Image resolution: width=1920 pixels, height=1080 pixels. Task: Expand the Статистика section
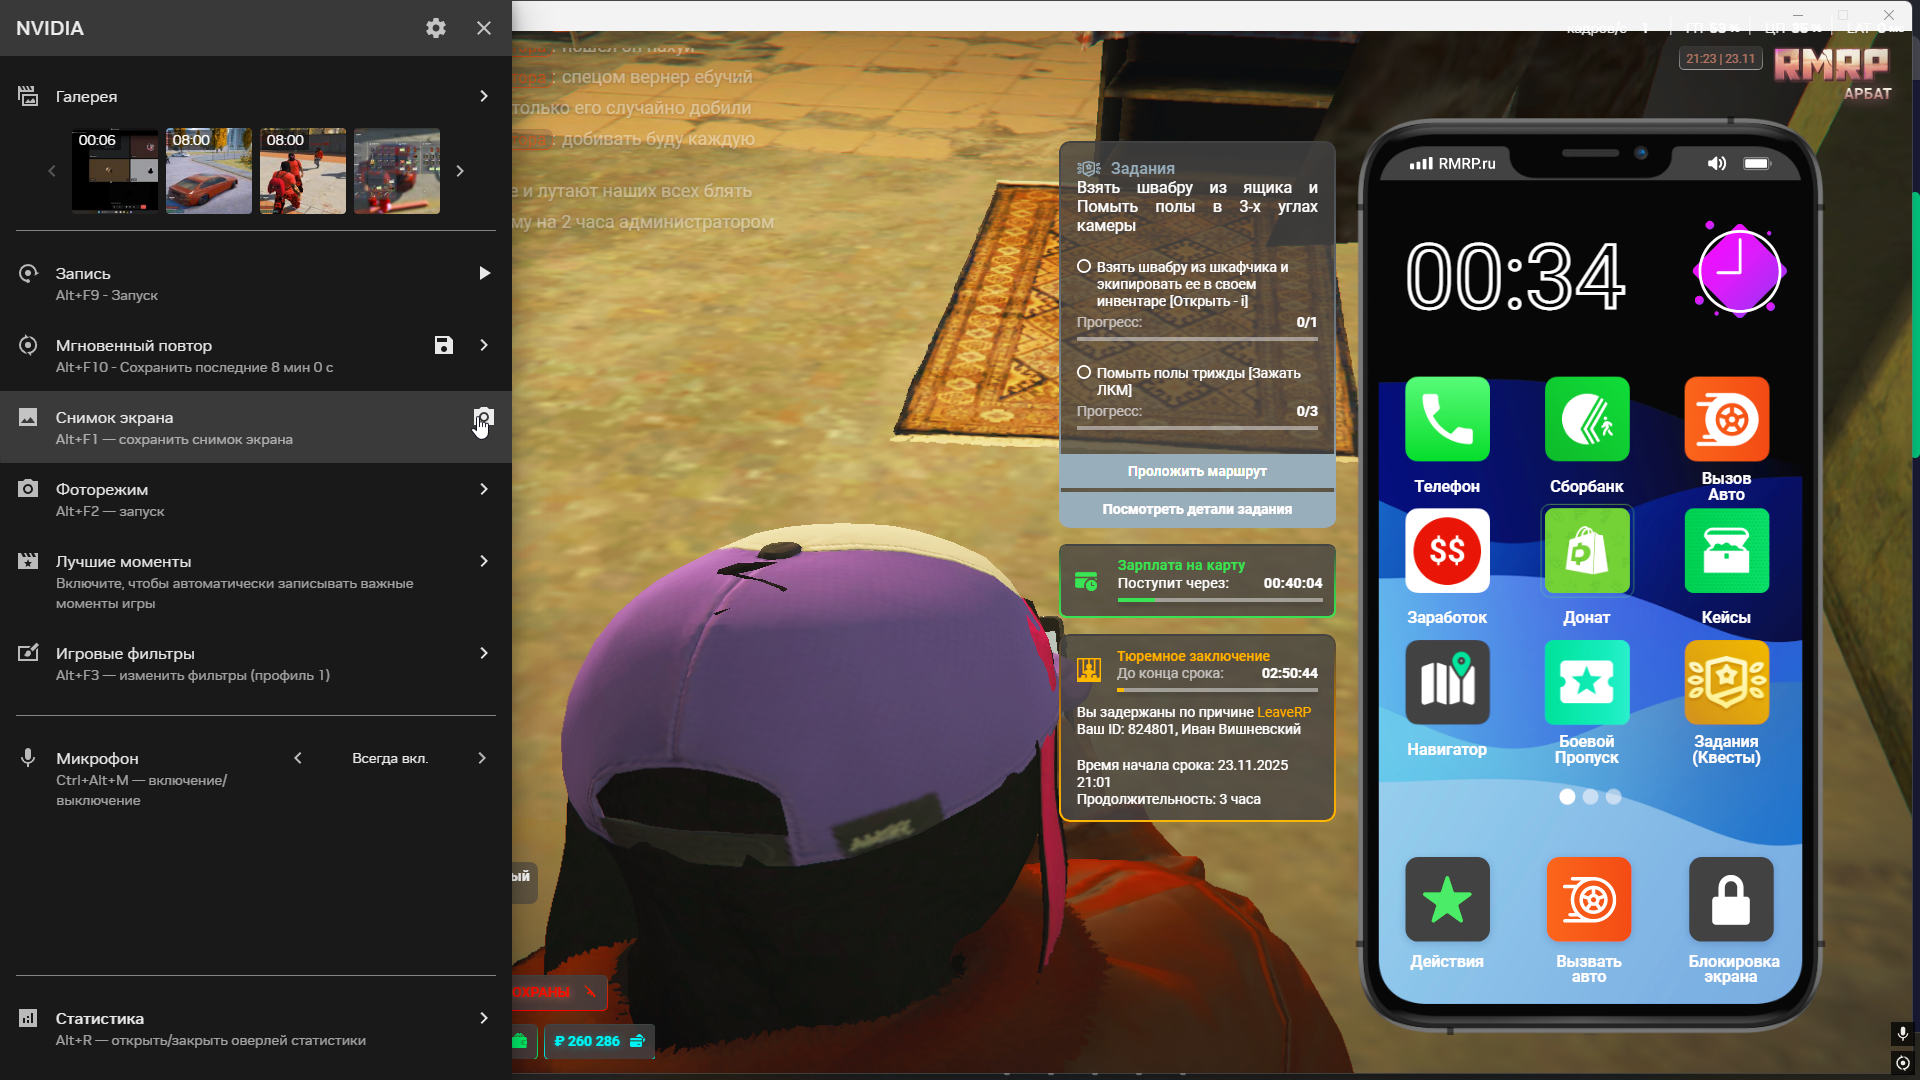click(484, 1018)
